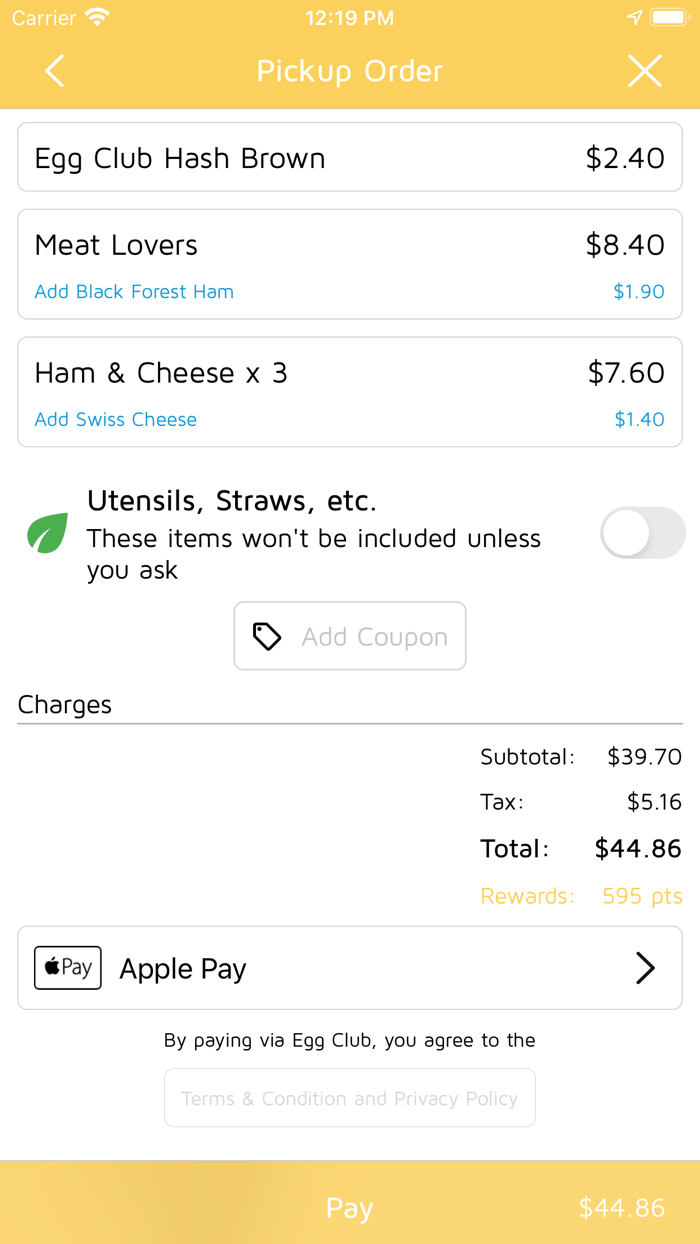Image resolution: width=700 pixels, height=1244 pixels.
Task: Tap the coupon tag icon
Action: point(267,636)
